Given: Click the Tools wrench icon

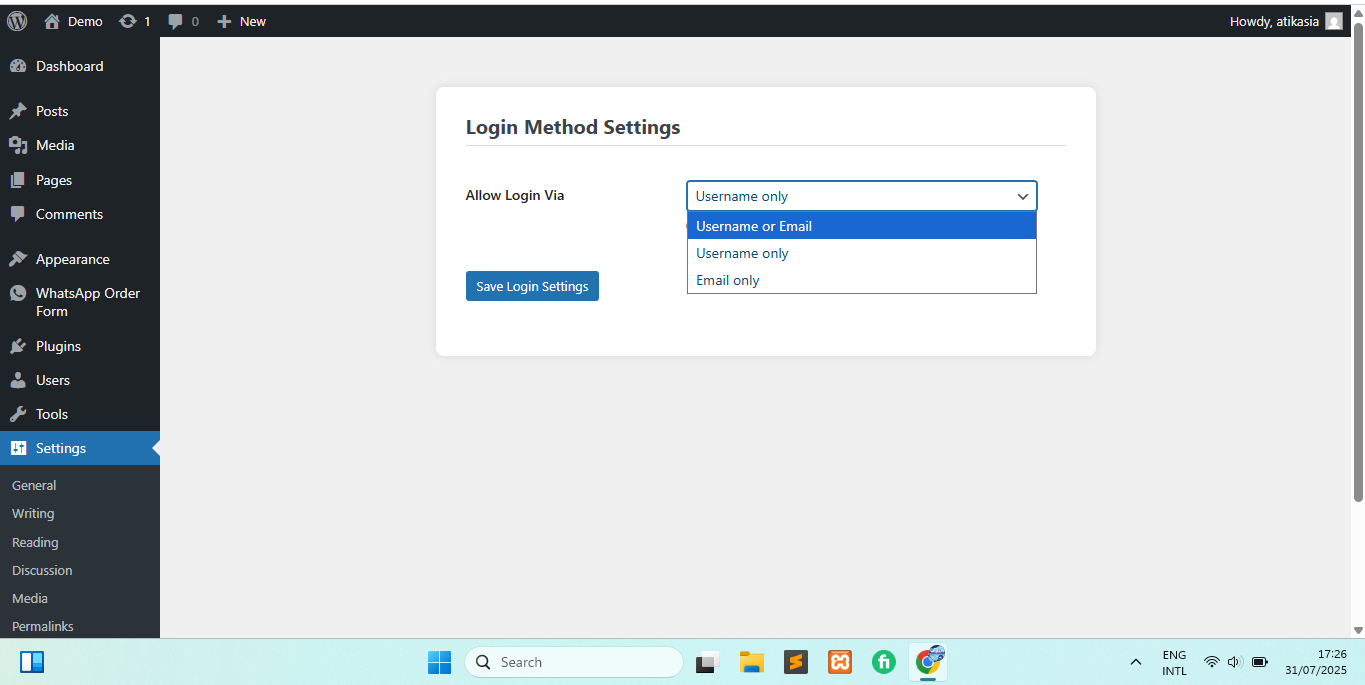Looking at the screenshot, I should click(18, 414).
